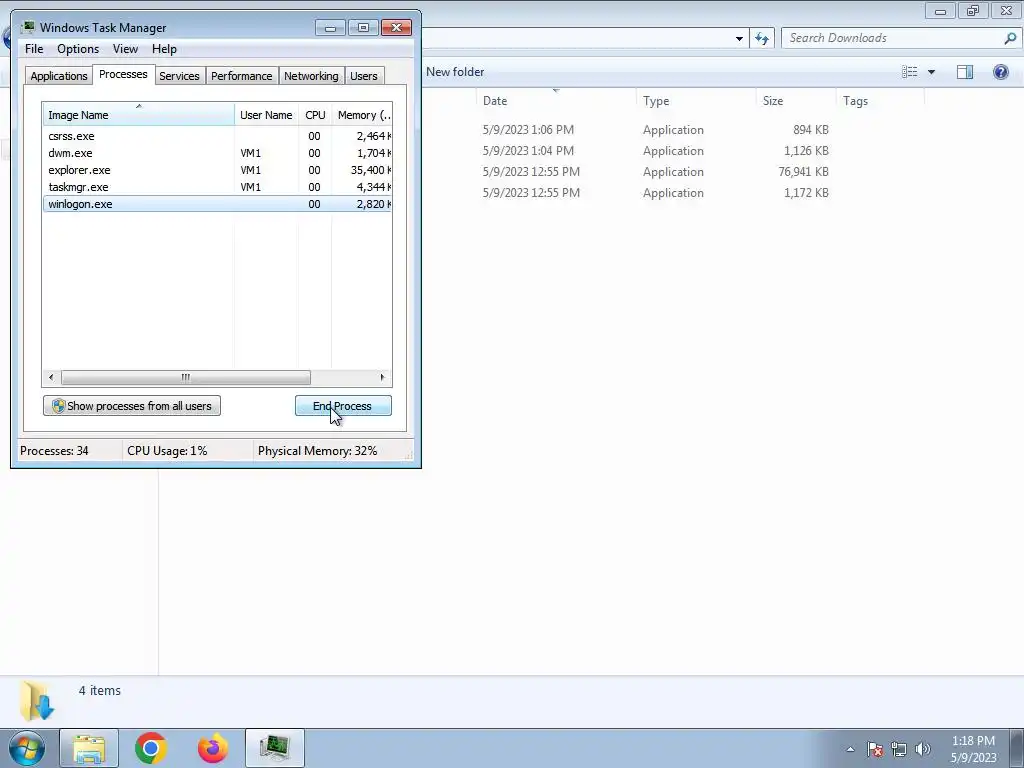Change view with the Explorer views icon

[x=910, y=72]
